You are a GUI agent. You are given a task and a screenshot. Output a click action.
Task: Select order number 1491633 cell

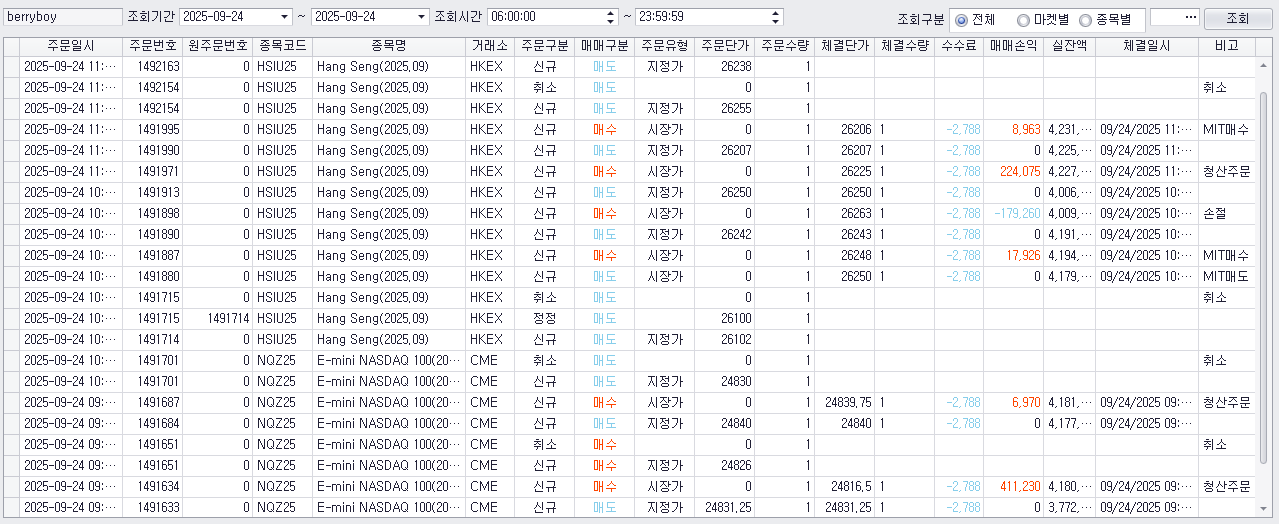(153, 507)
